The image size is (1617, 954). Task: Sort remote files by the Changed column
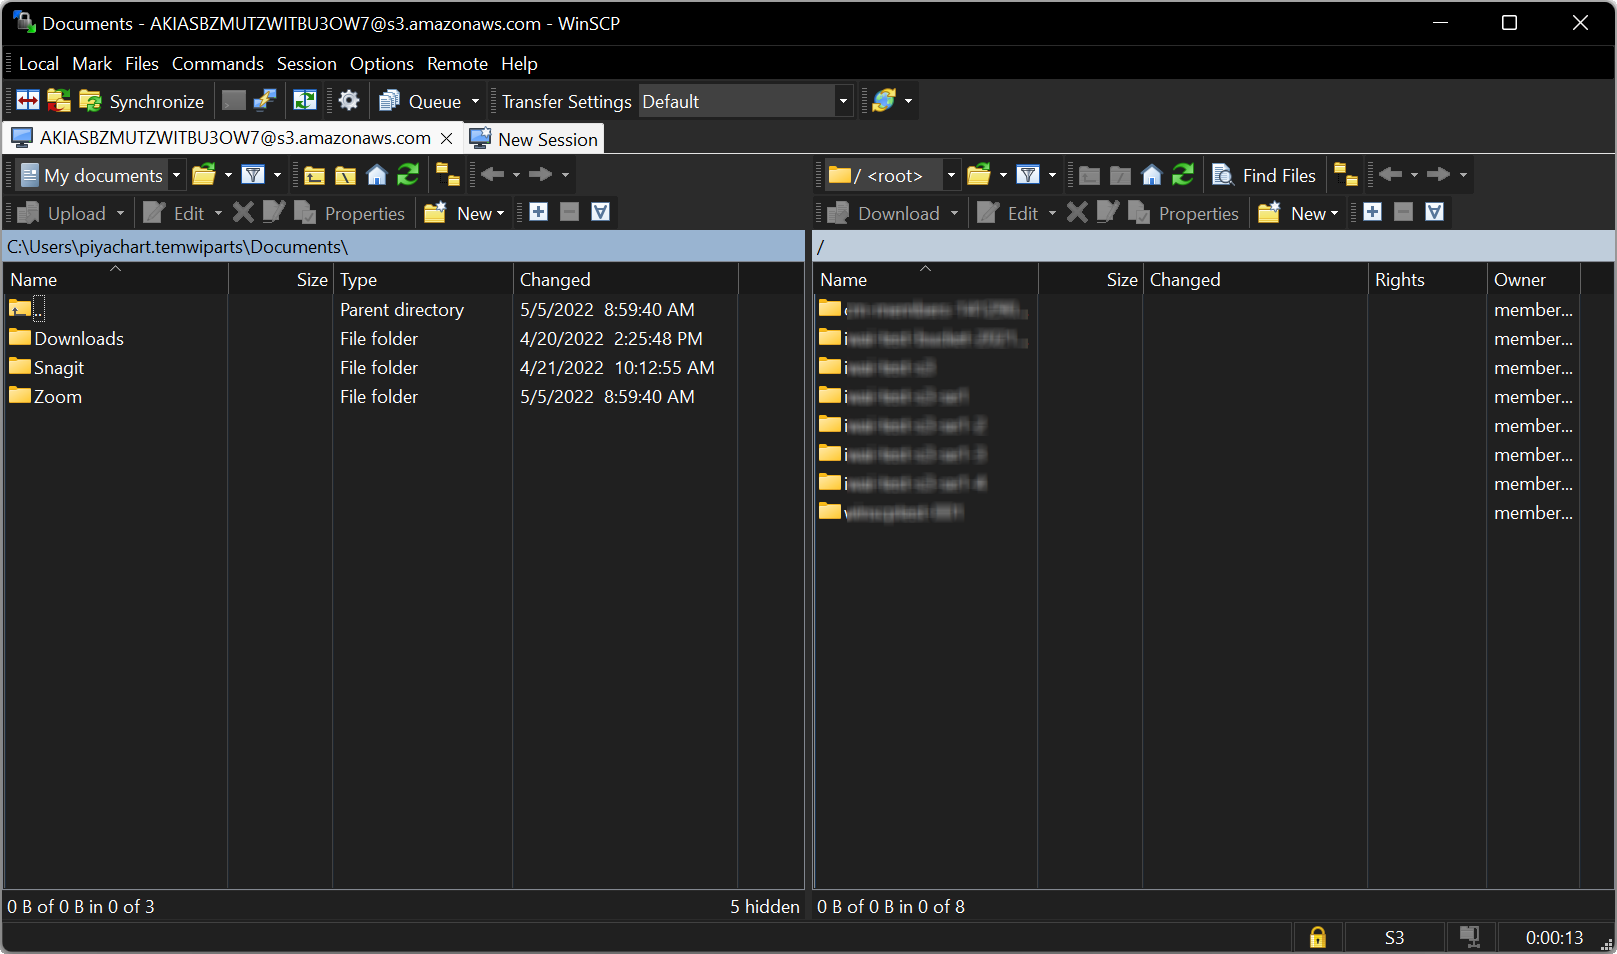click(1185, 279)
